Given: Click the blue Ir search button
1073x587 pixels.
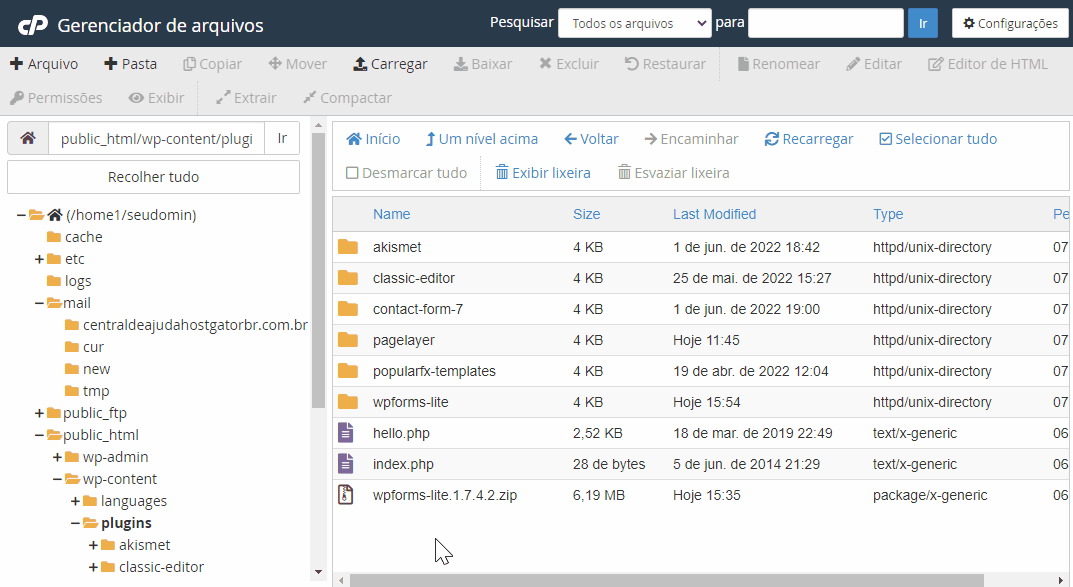Looking at the screenshot, I should click(922, 23).
